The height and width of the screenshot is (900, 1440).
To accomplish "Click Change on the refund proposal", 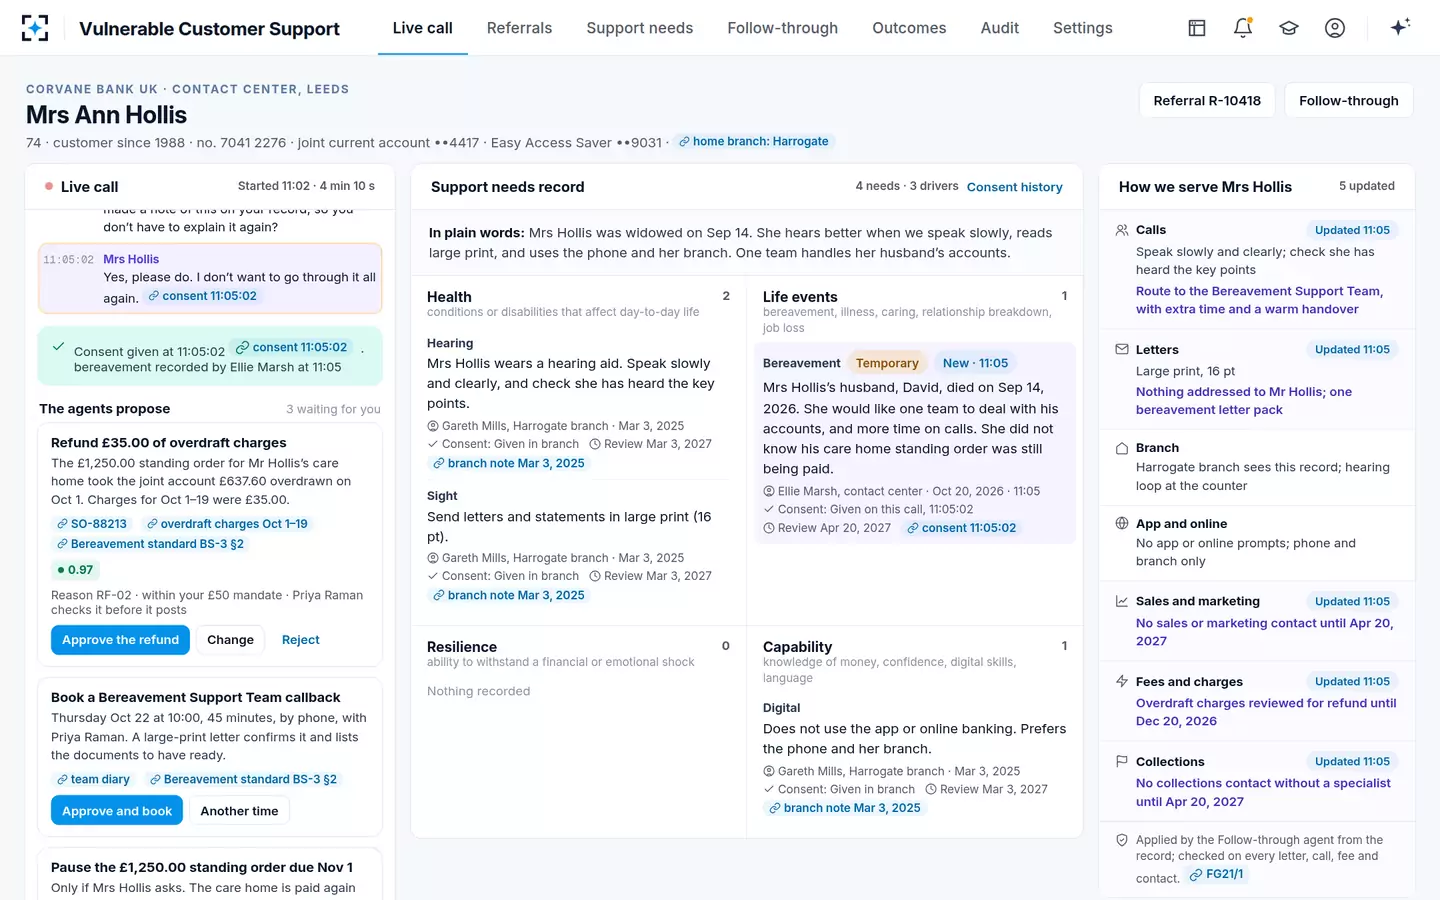I will (230, 640).
